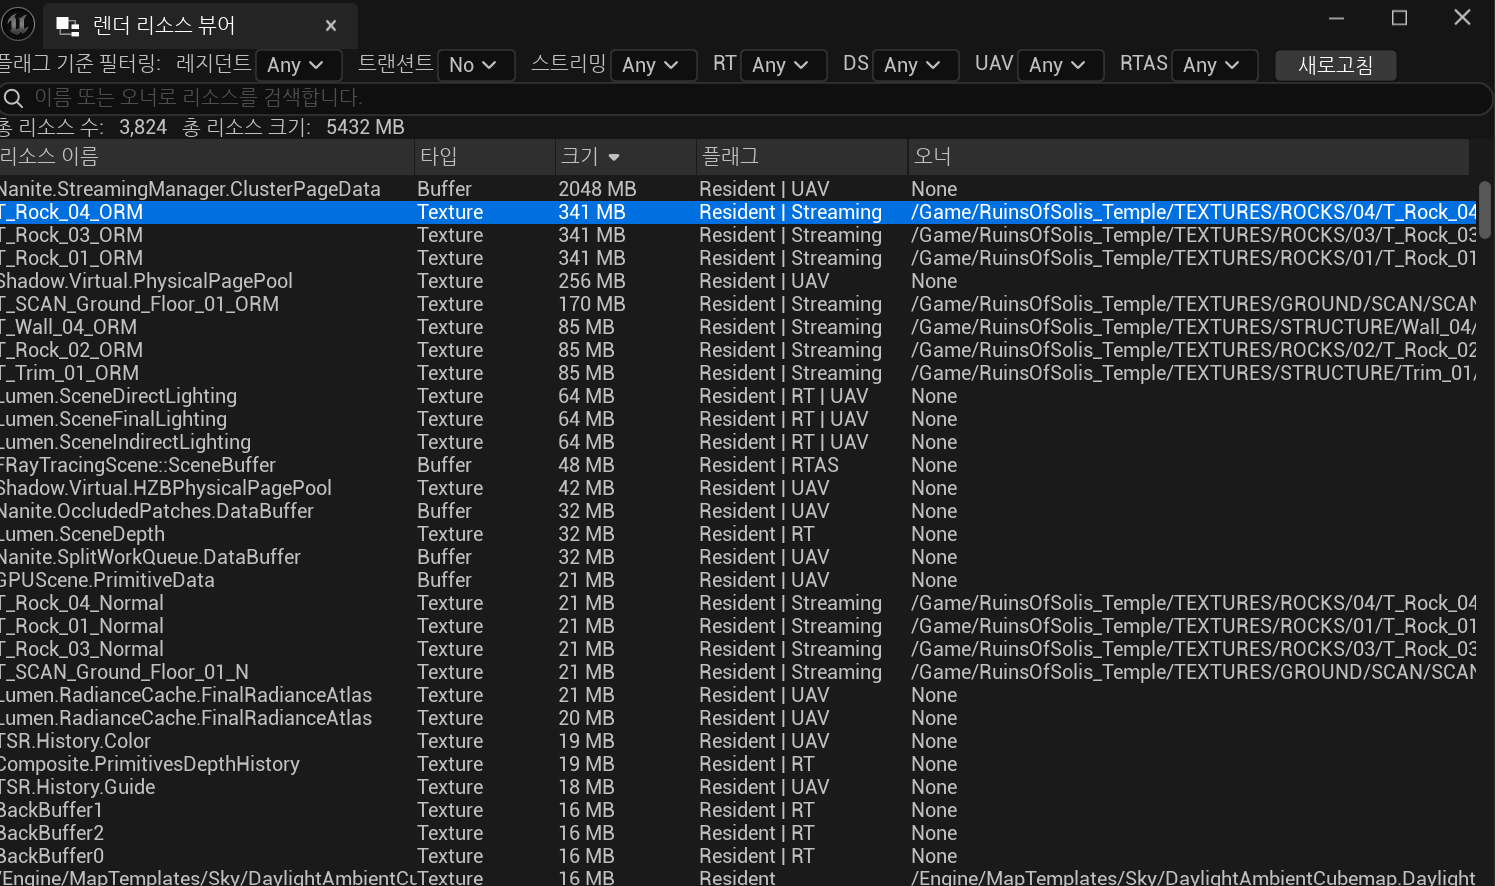Click the 42 MB size cell
The width and height of the screenshot is (1495, 886).
[586, 488]
